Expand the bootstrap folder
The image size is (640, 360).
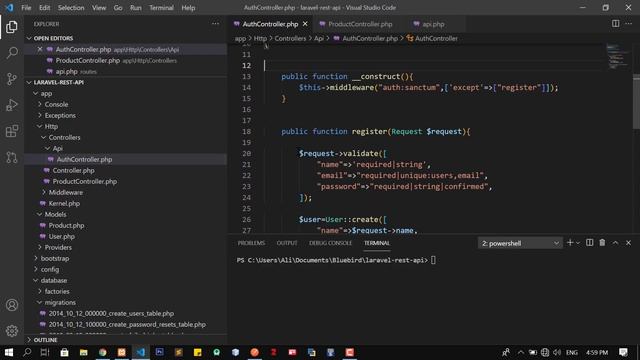pos(55,258)
